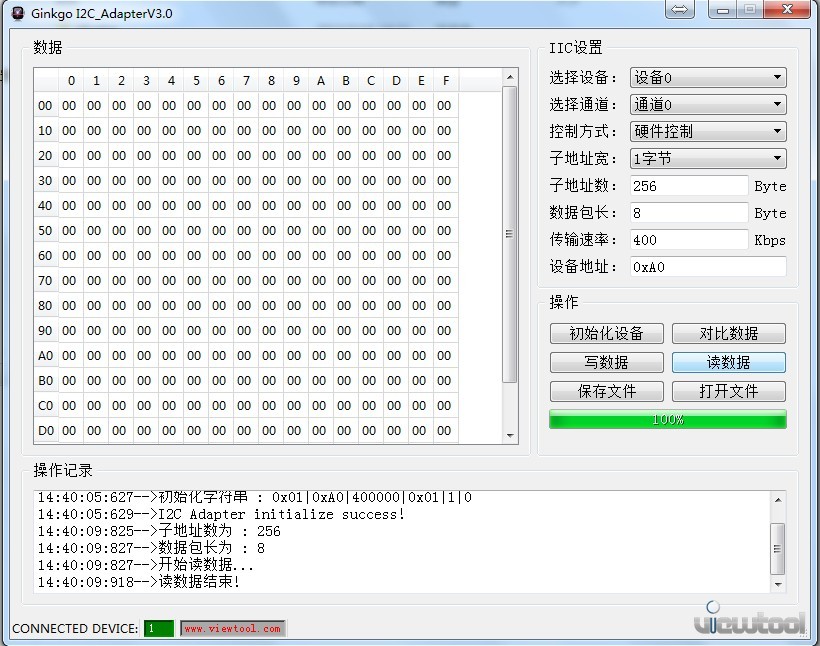
Task: Click the cell at row 70 column F
Action: (444, 280)
